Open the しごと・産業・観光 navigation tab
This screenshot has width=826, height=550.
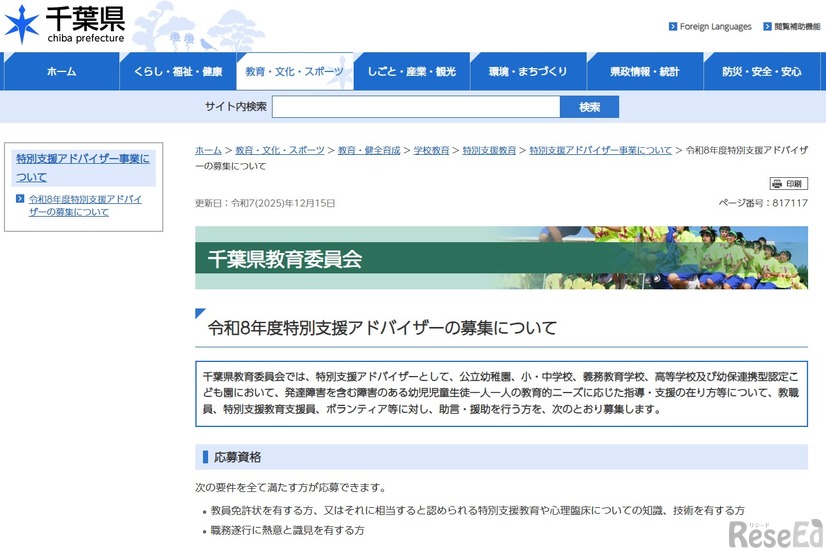click(x=411, y=71)
